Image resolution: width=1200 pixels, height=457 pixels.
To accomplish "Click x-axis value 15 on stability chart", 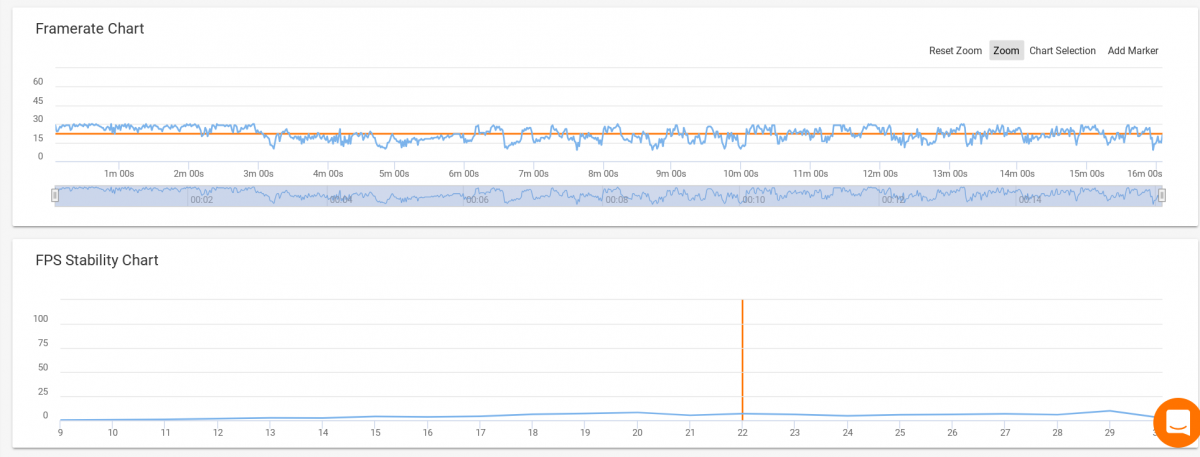I will [x=375, y=433].
